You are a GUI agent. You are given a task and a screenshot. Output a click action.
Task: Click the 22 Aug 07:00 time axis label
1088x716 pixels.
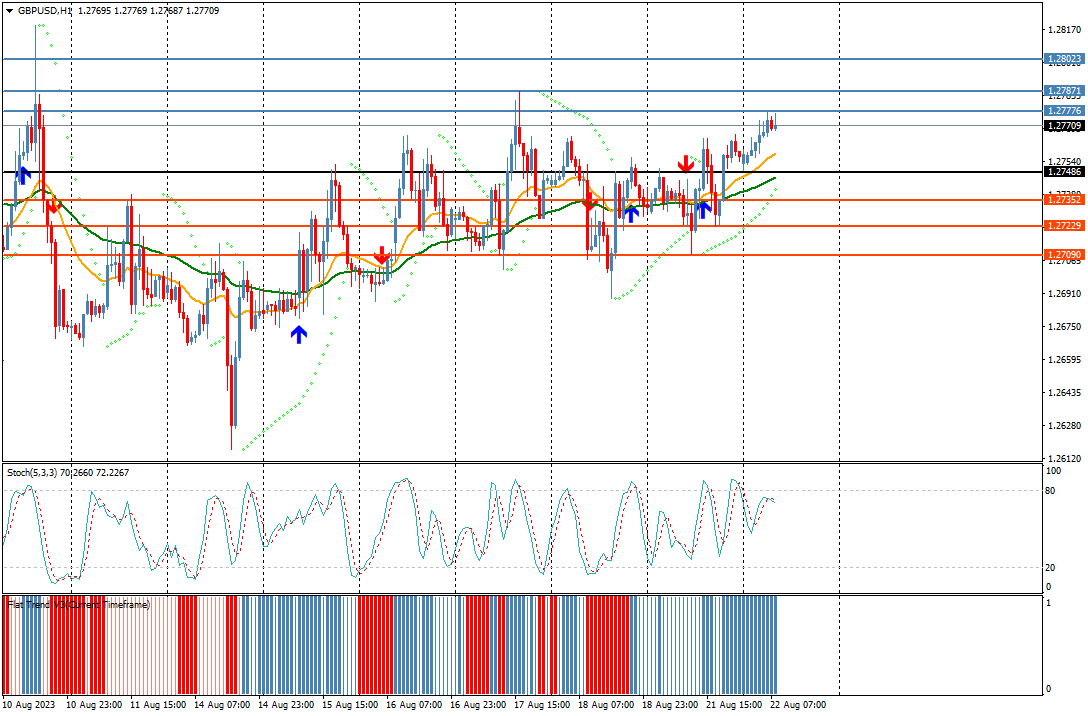coord(797,705)
